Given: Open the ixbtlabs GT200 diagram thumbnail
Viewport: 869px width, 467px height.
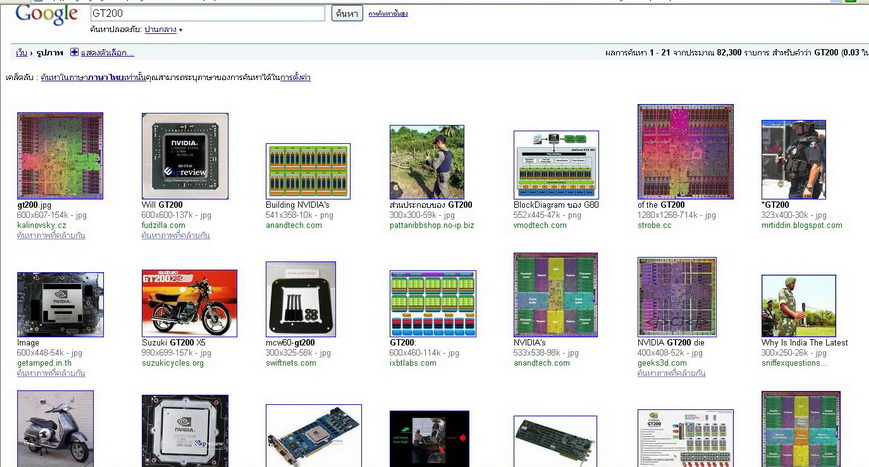Looking at the screenshot, I should pyautogui.click(x=433, y=304).
